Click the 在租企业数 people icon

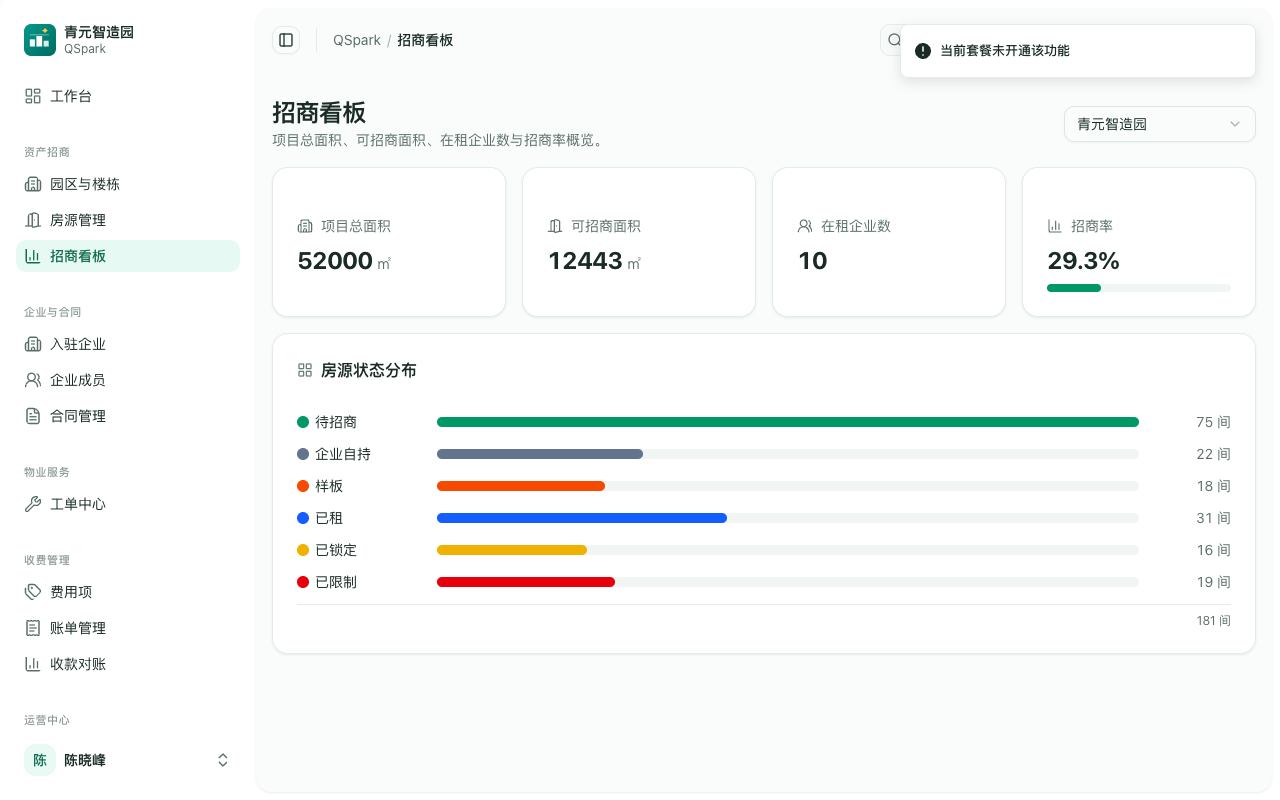(x=805, y=226)
